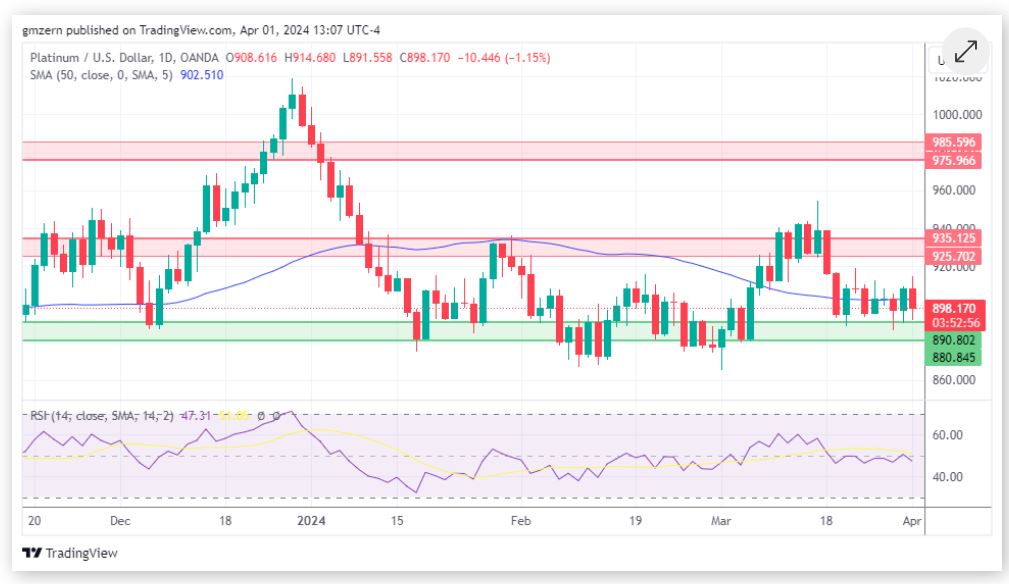Click the current price tag 898.170
Screen dimensions: 1009x584
(x=953, y=309)
